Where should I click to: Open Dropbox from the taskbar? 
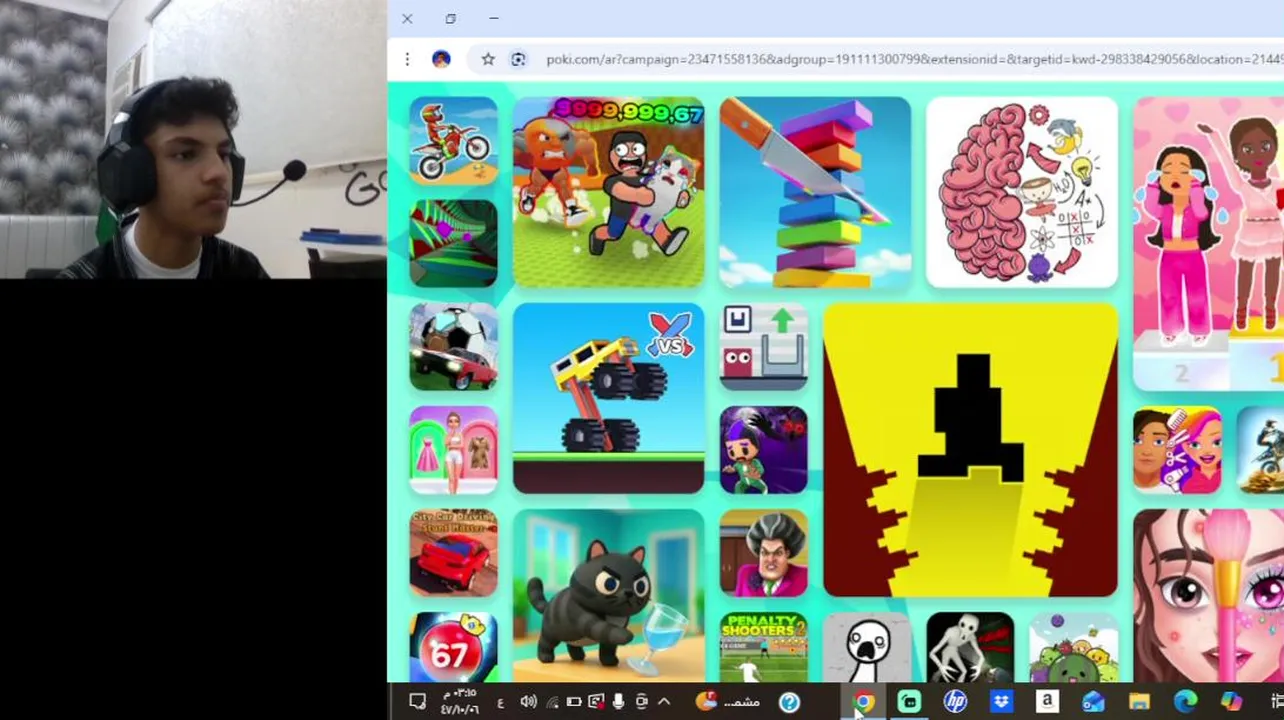pos(1001,702)
